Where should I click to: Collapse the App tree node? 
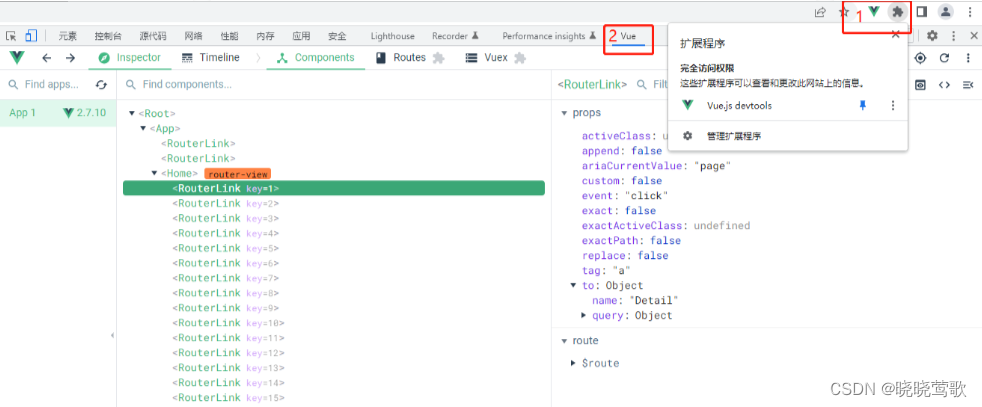(x=143, y=128)
